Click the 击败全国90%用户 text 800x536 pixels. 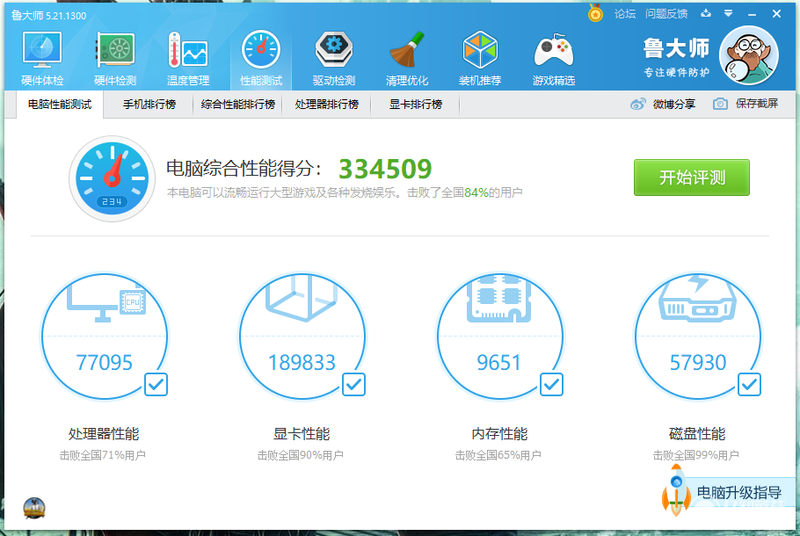(x=300, y=455)
